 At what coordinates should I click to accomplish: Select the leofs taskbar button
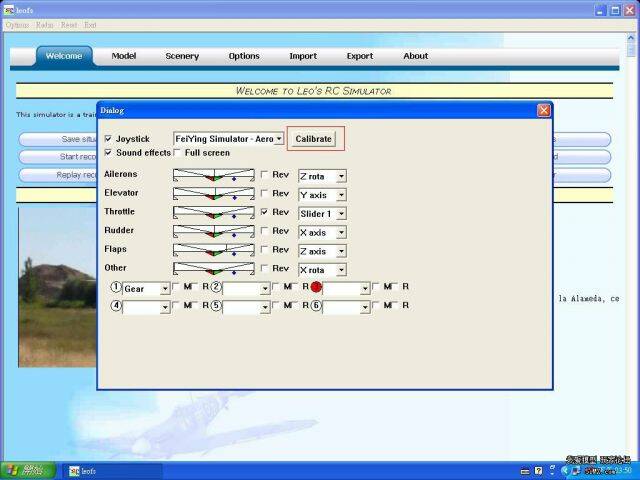pyautogui.click(x=113, y=471)
